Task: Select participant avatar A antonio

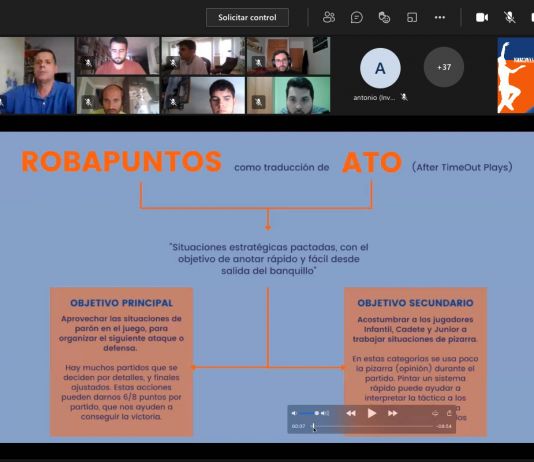Action: click(380, 68)
